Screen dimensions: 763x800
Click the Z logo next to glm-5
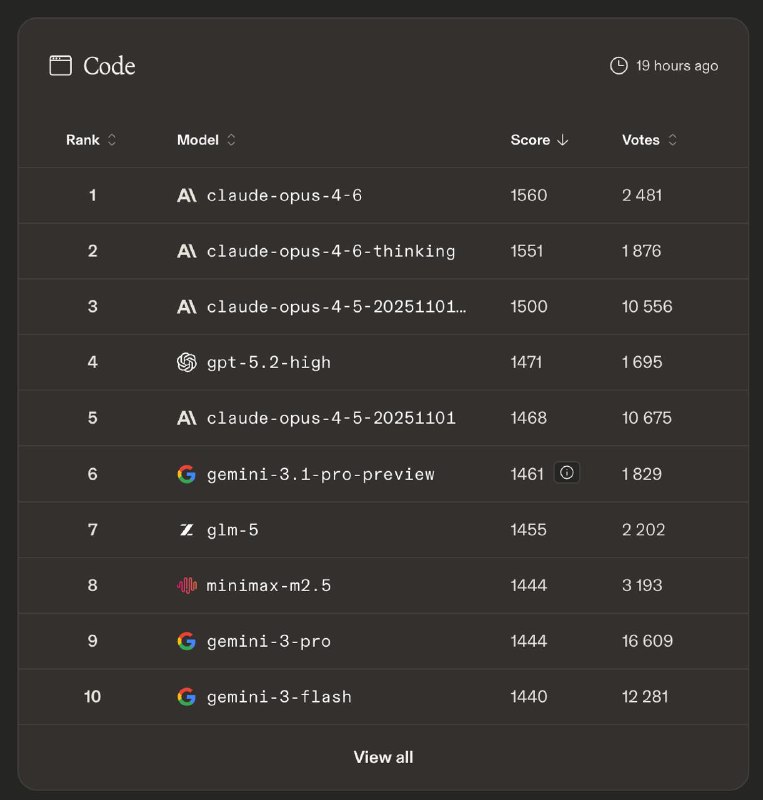click(x=186, y=530)
